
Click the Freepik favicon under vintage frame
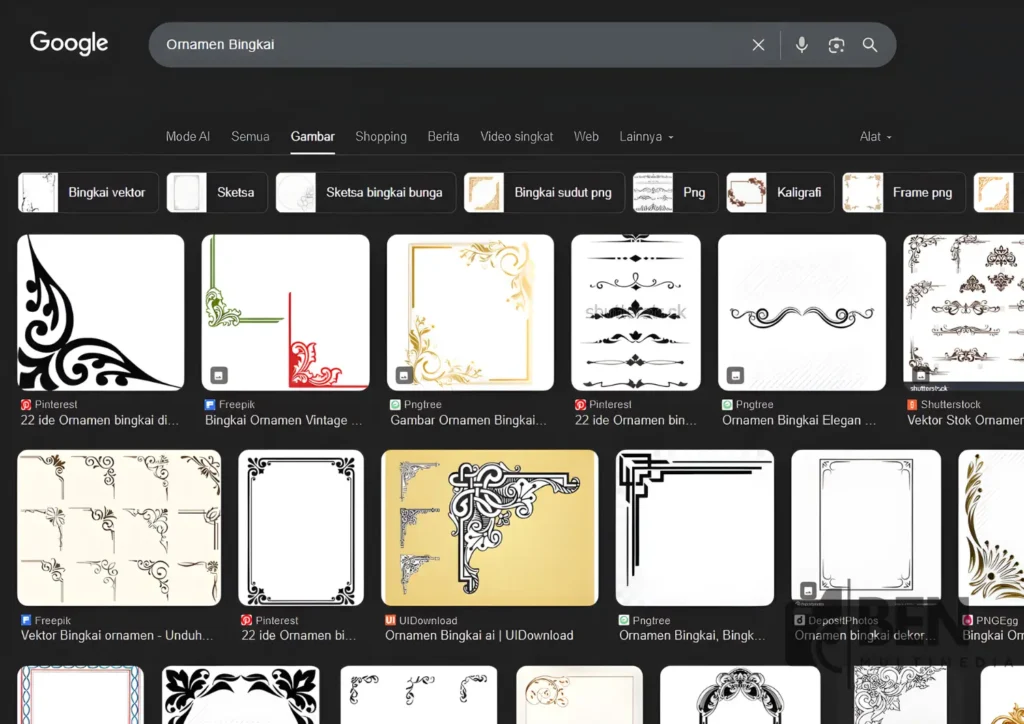[x=210, y=405]
